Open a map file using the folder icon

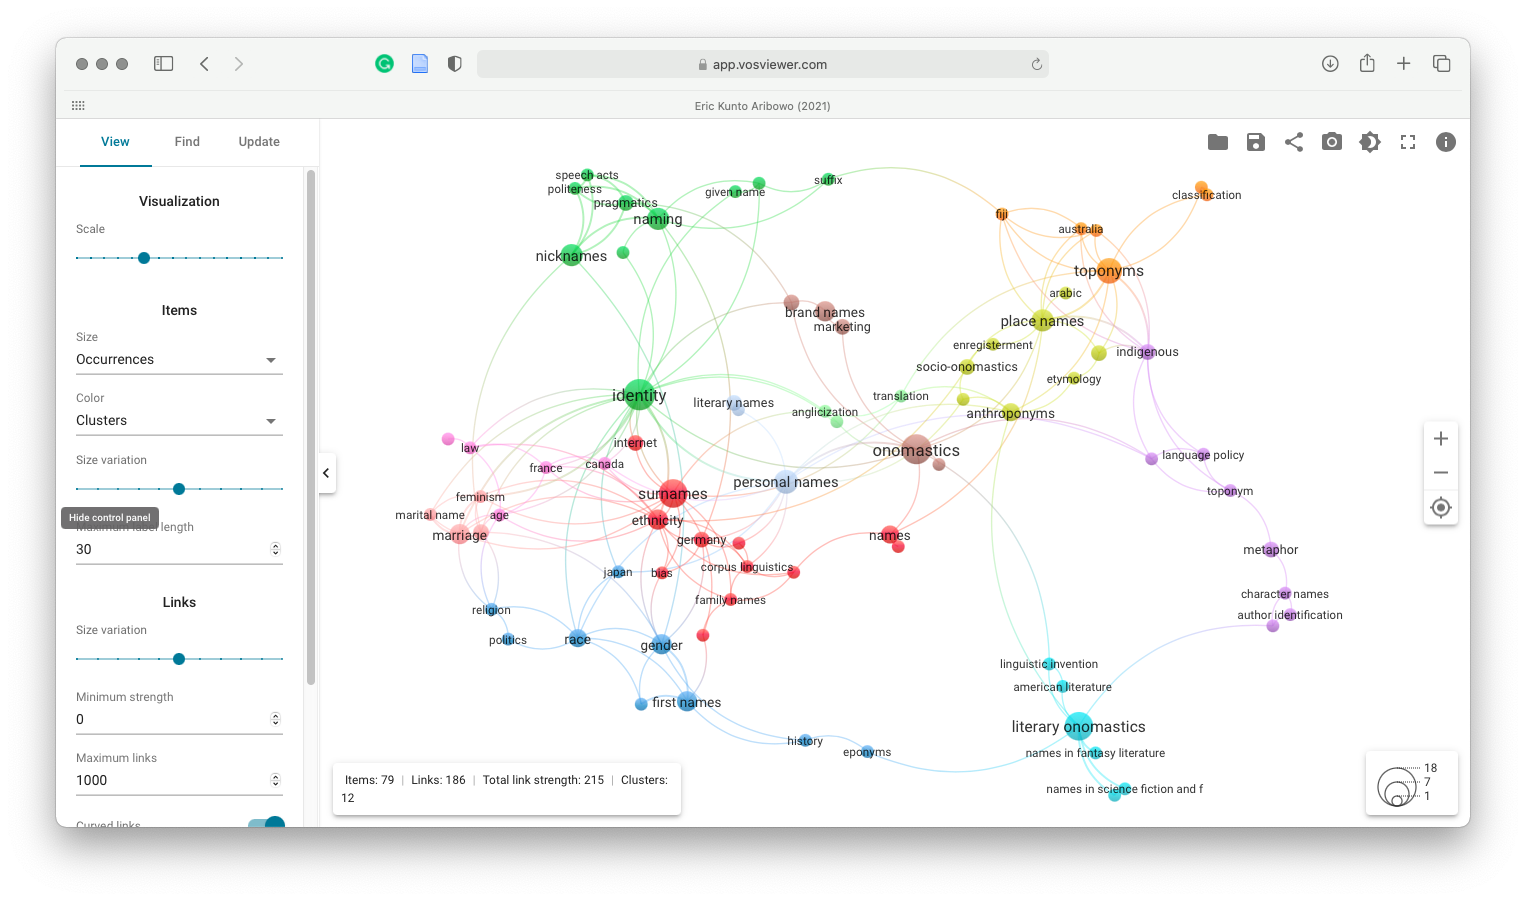[x=1218, y=142]
